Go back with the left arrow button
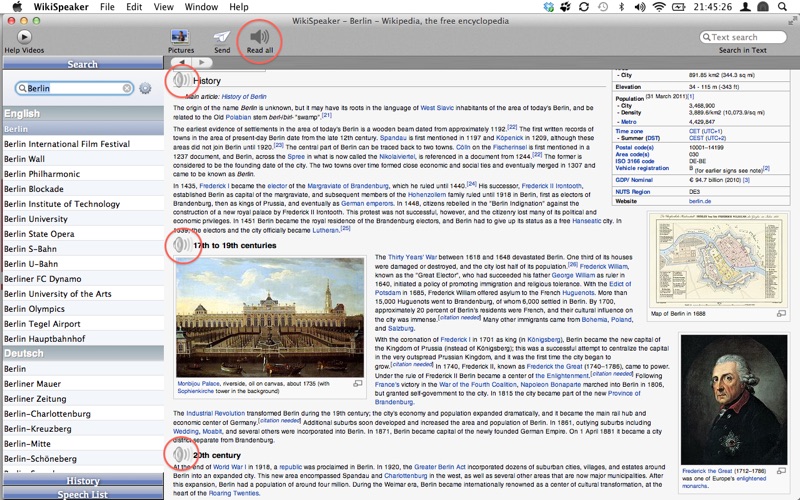 coord(182,63)
